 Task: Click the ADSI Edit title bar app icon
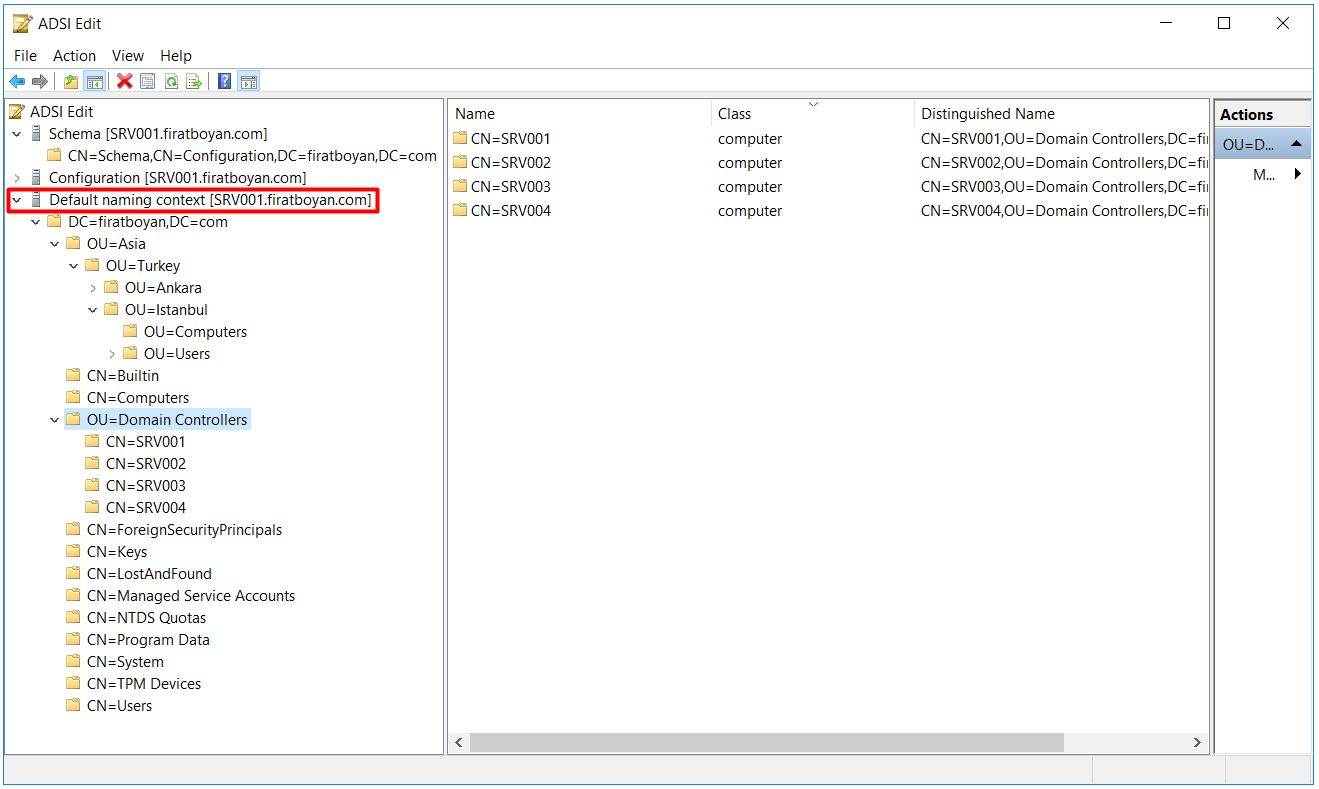click(x=22, y=23)
